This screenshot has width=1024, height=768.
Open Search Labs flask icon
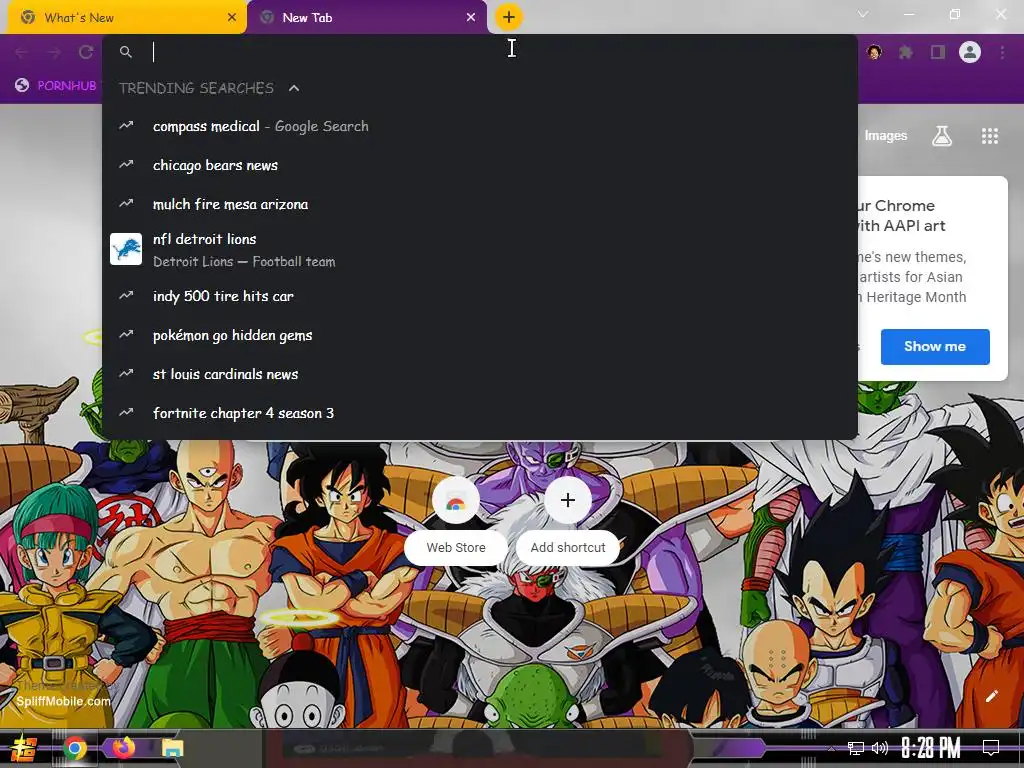[942, 136]
